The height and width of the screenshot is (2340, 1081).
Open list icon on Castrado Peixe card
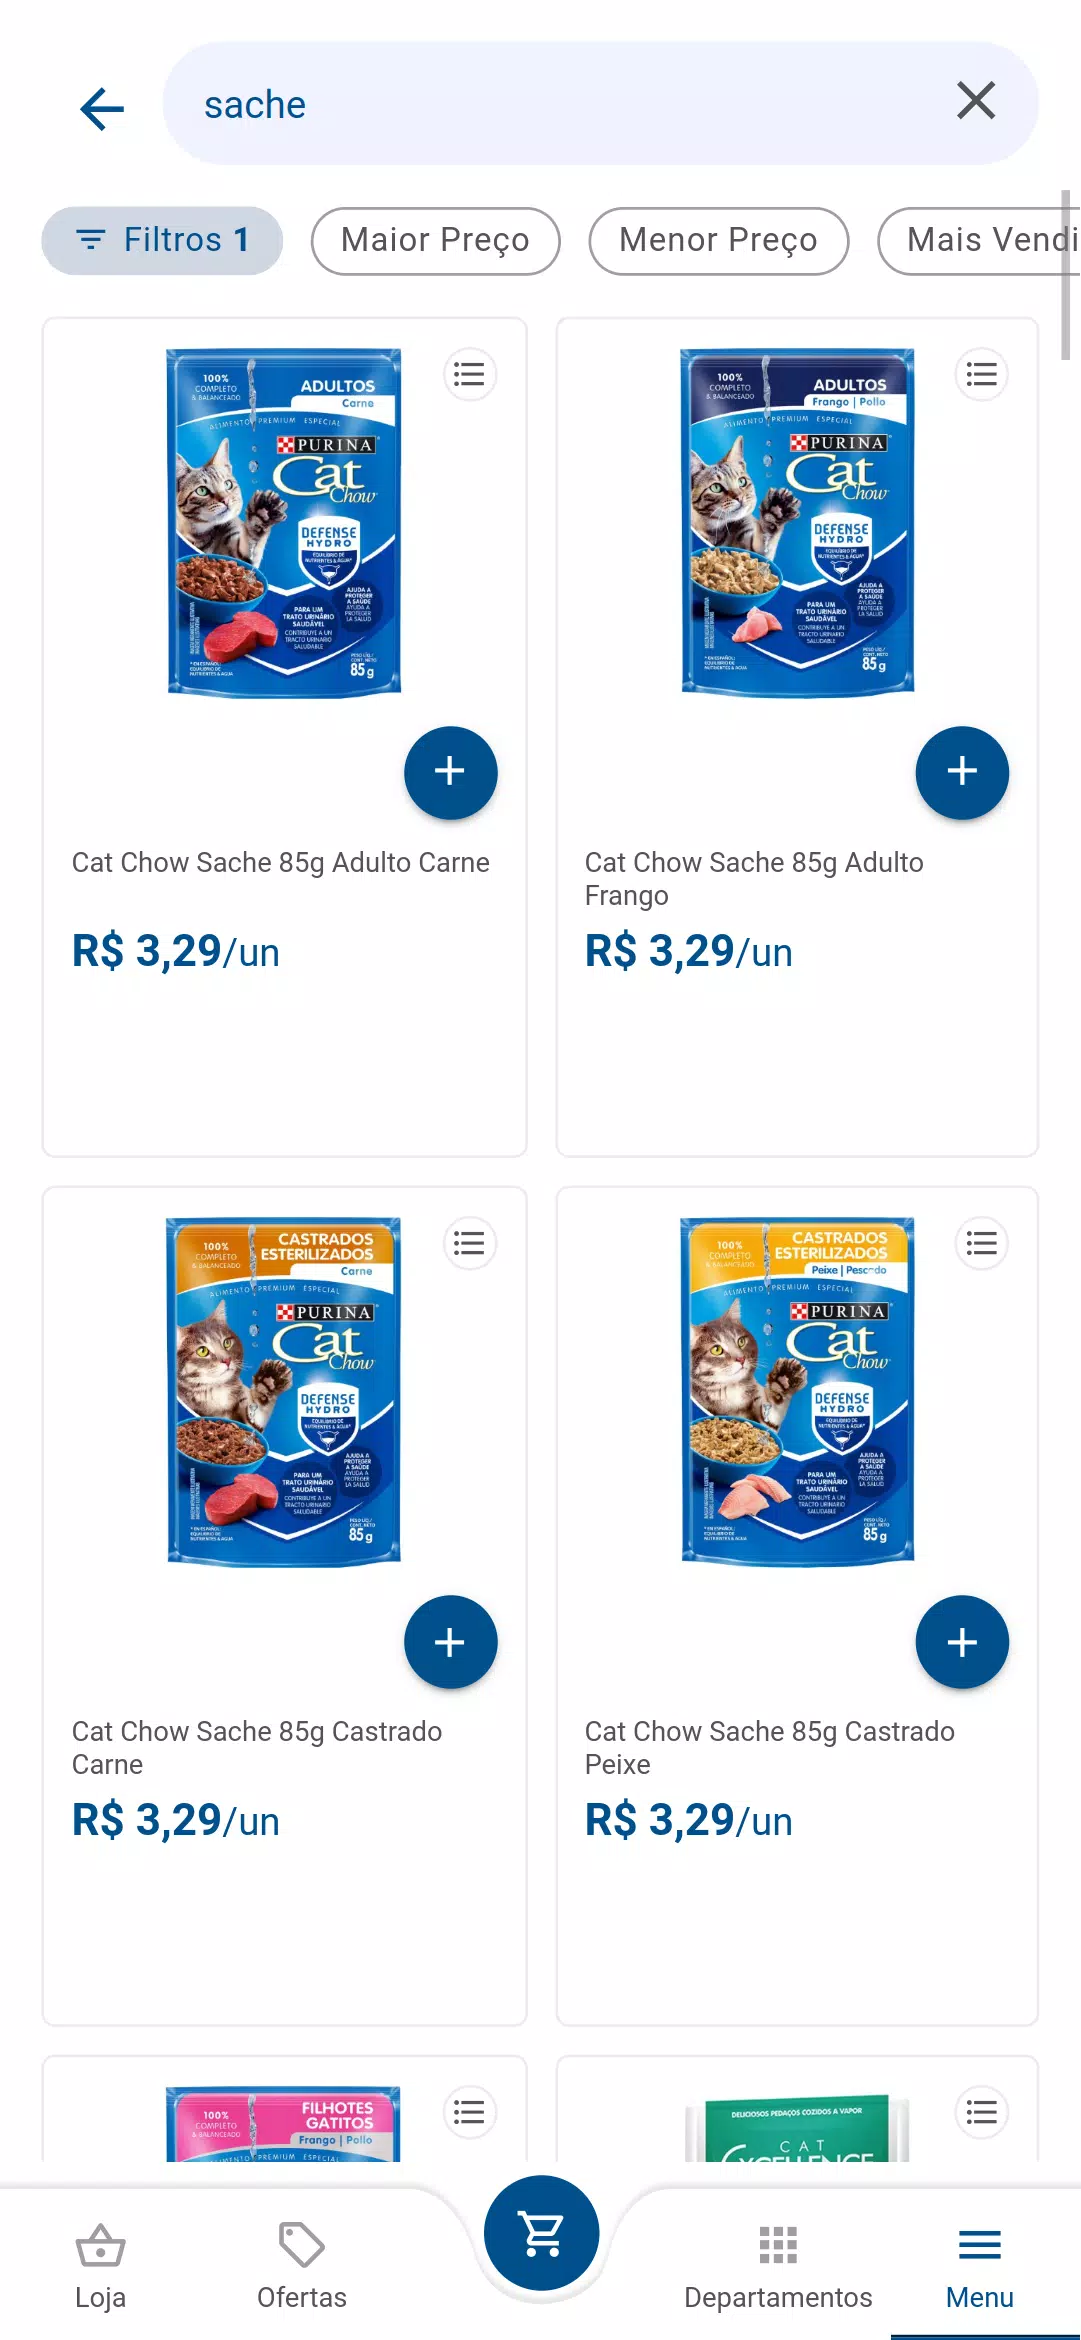point(982,1244)
